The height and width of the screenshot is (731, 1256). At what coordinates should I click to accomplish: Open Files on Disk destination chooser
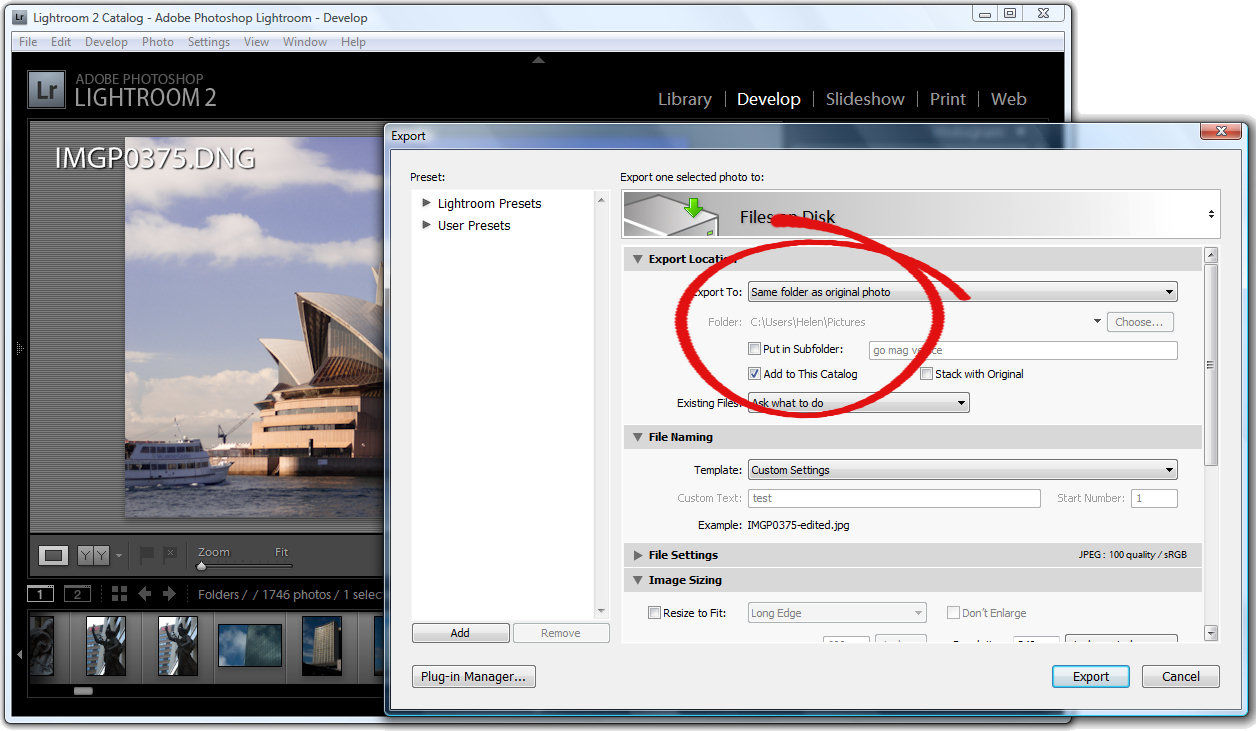click(x=1211, y=215)
